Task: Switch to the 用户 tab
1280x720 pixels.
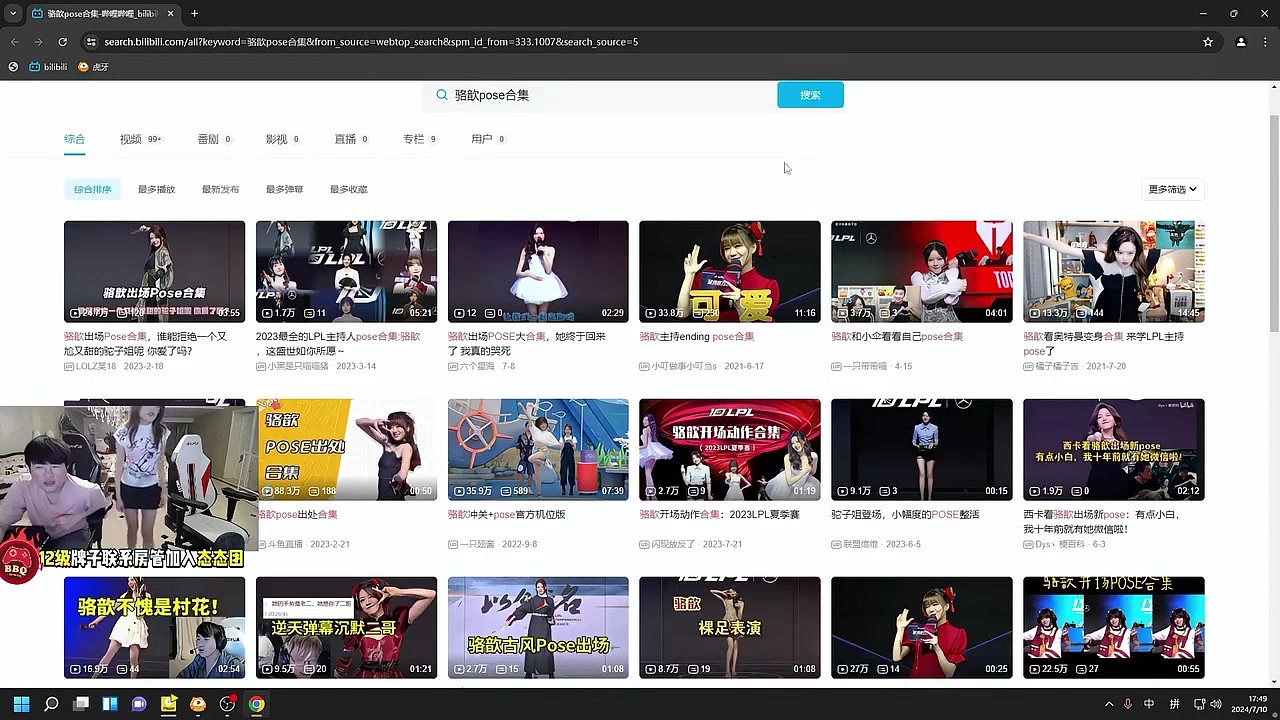Action: [487, 139]
